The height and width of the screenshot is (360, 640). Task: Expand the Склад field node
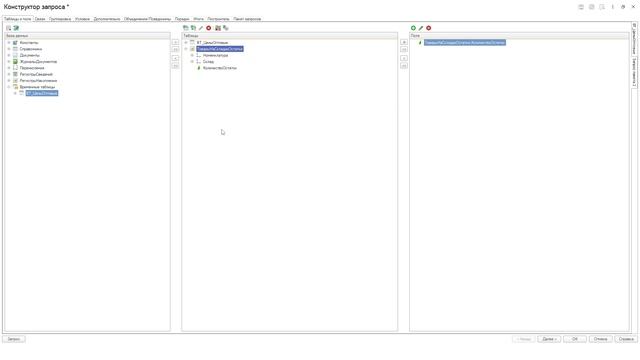coord(192,62)
